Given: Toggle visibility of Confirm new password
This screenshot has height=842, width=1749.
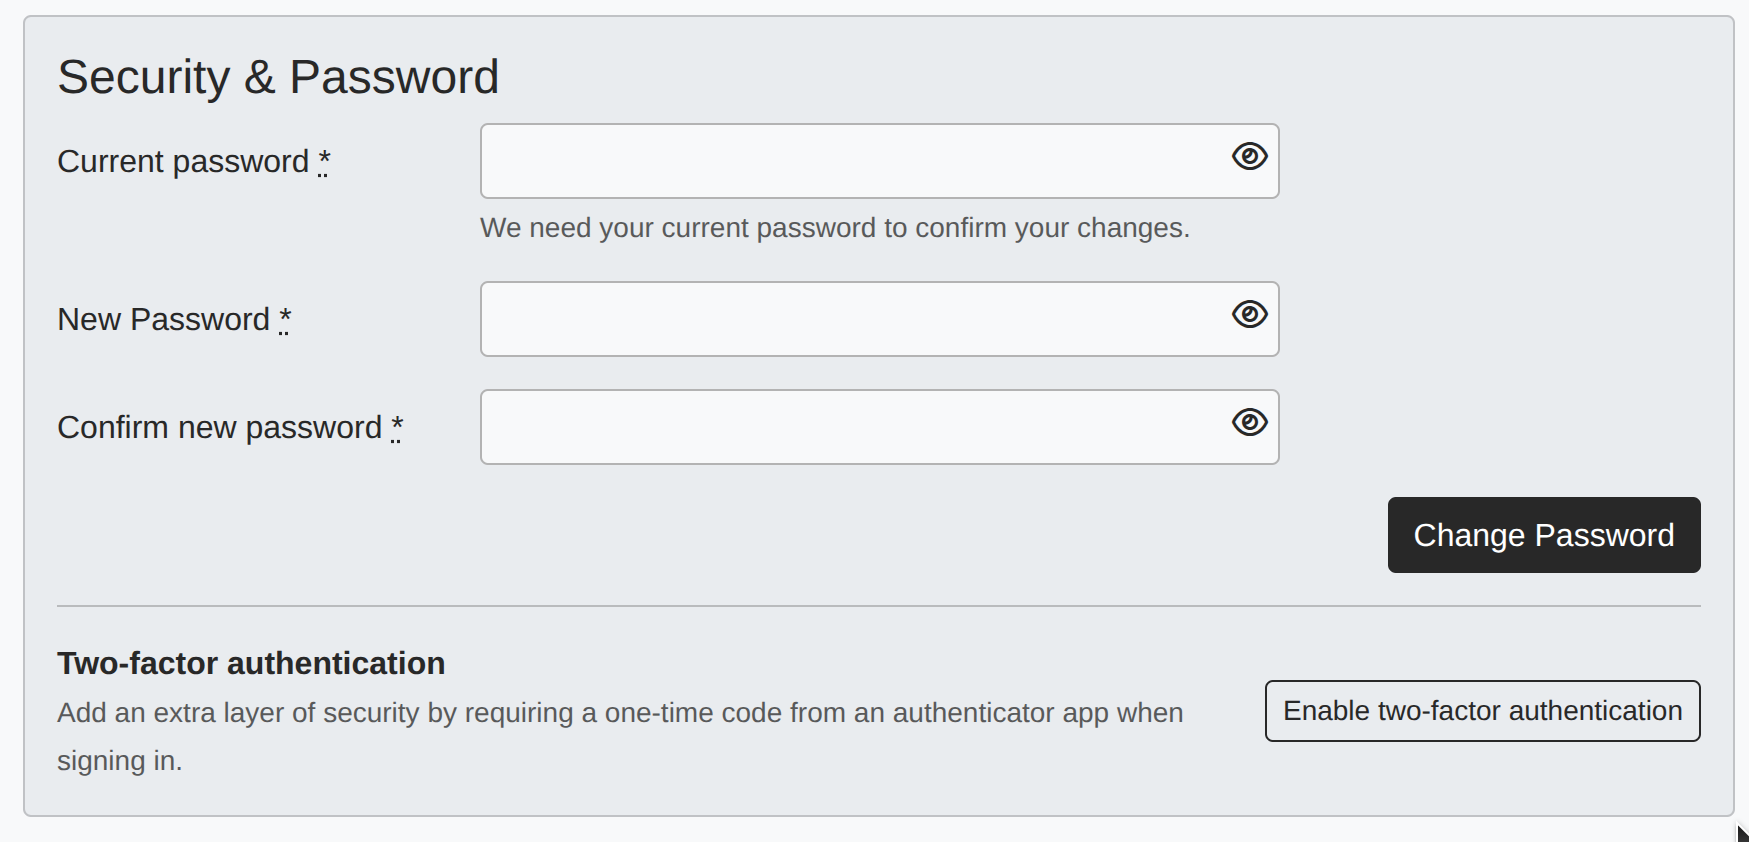Looking at the screenshot, I should 1249,423.
